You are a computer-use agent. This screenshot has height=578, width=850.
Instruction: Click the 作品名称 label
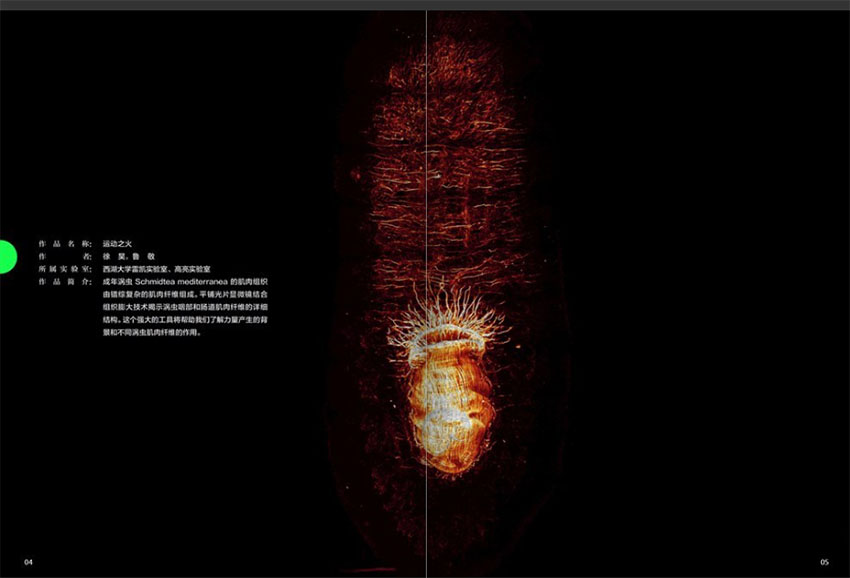point(65,244)
